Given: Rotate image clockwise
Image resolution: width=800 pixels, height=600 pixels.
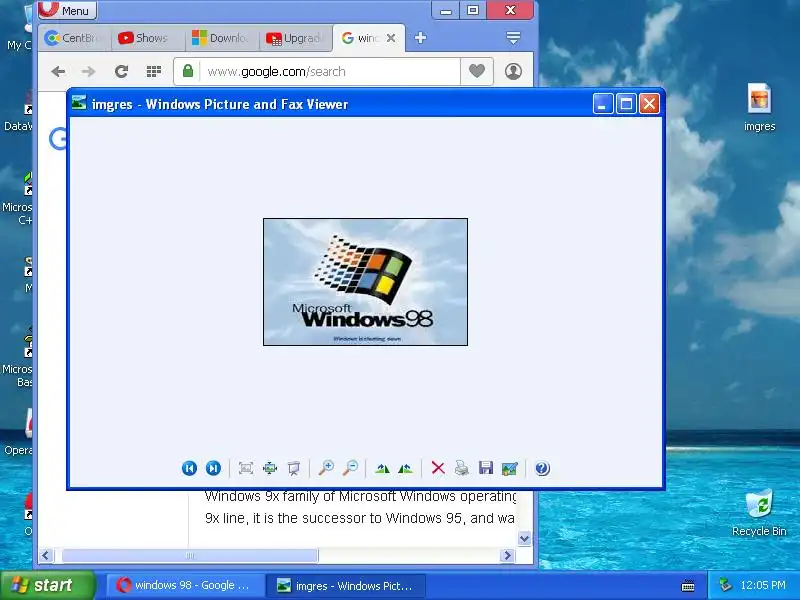Looking at the screenshot, I should 382,468.
